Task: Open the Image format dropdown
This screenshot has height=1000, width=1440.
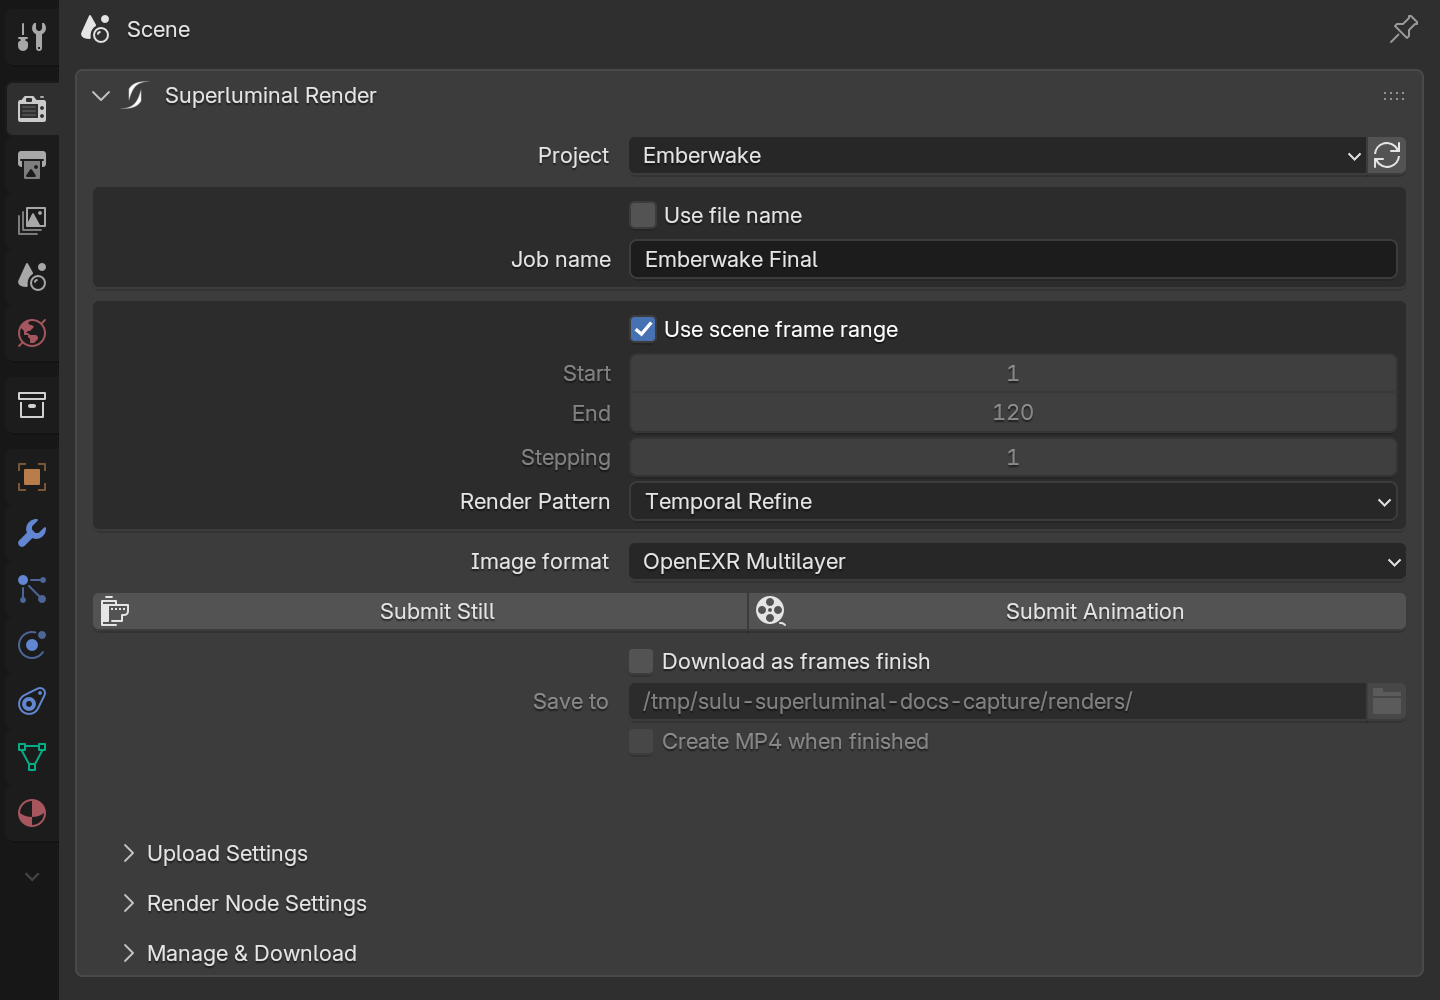Action: 1017,561
